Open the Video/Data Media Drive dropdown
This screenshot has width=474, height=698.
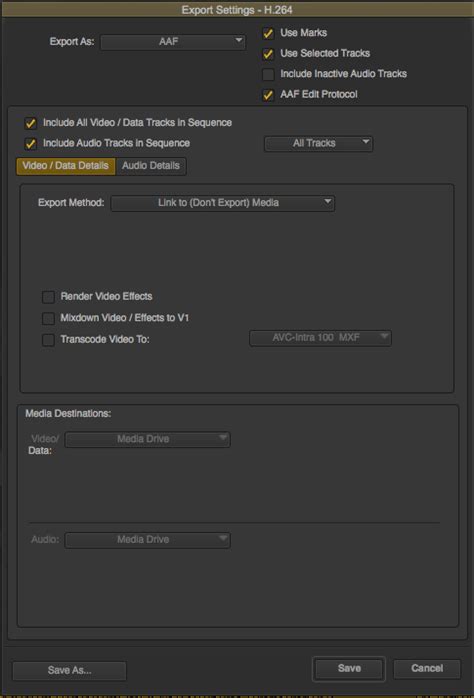point(147,439)
